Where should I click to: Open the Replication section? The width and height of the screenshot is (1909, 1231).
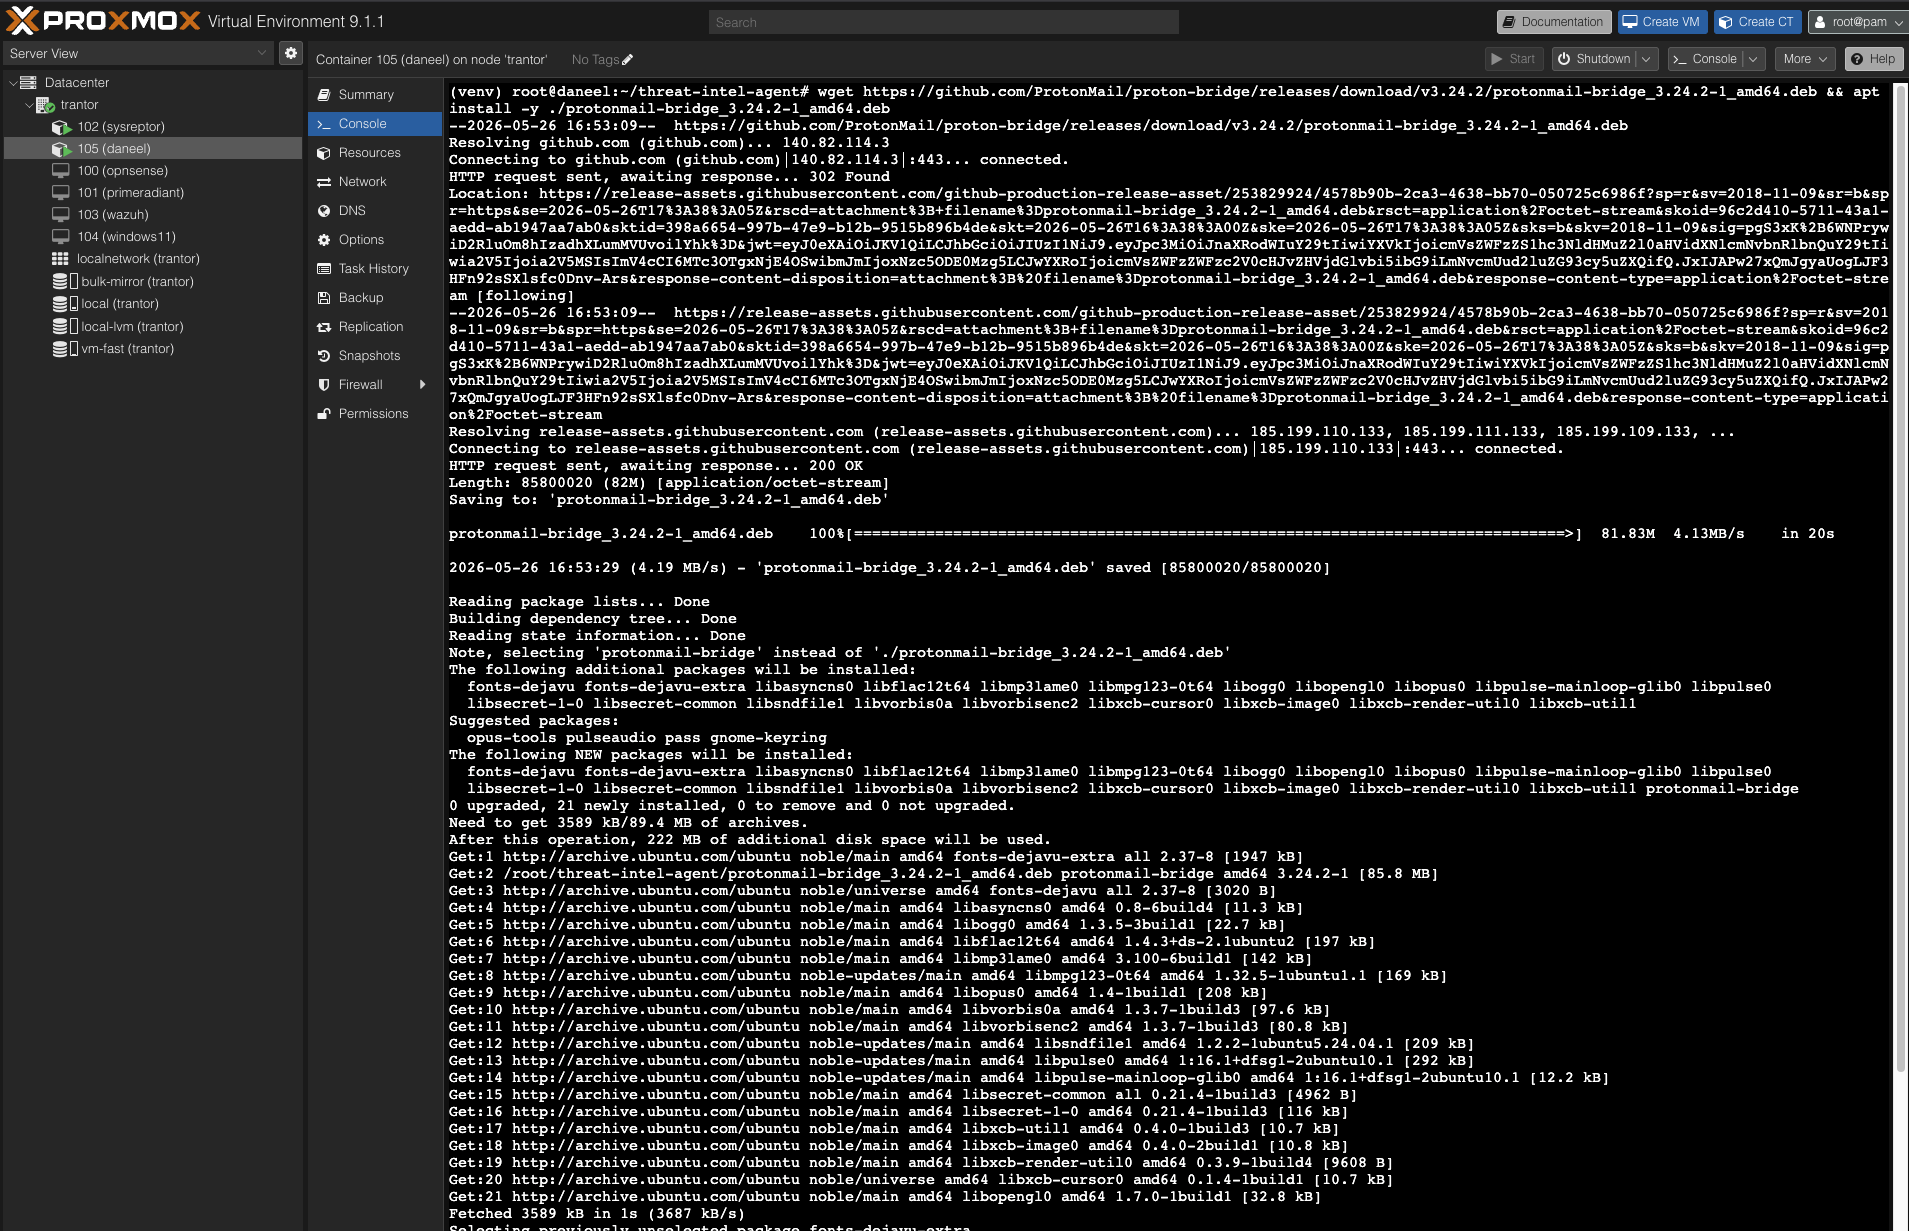[x=374, y=327]
